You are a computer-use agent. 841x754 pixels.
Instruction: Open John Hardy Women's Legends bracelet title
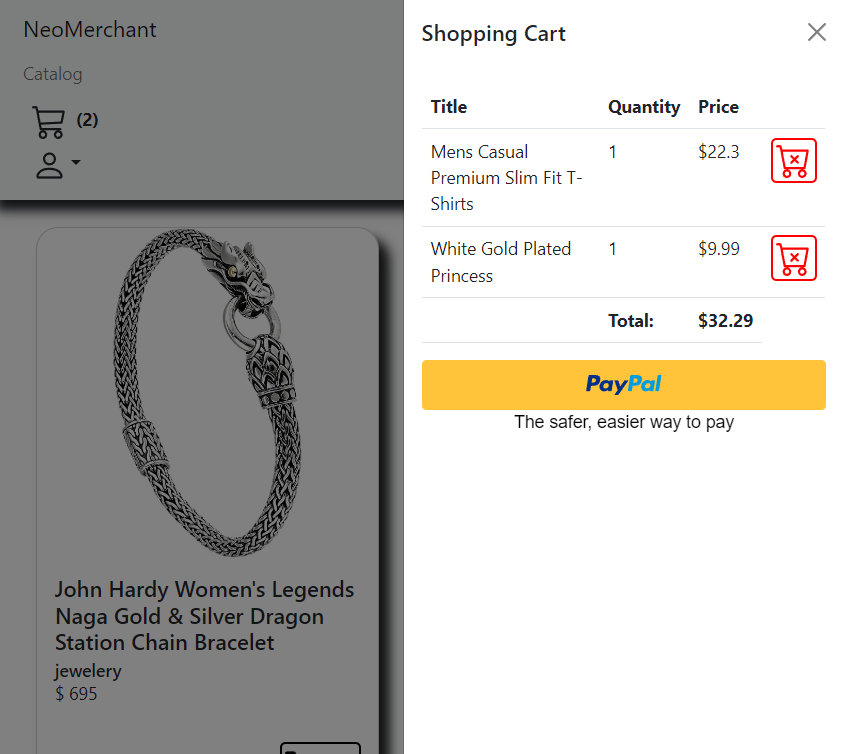point(204,616)
